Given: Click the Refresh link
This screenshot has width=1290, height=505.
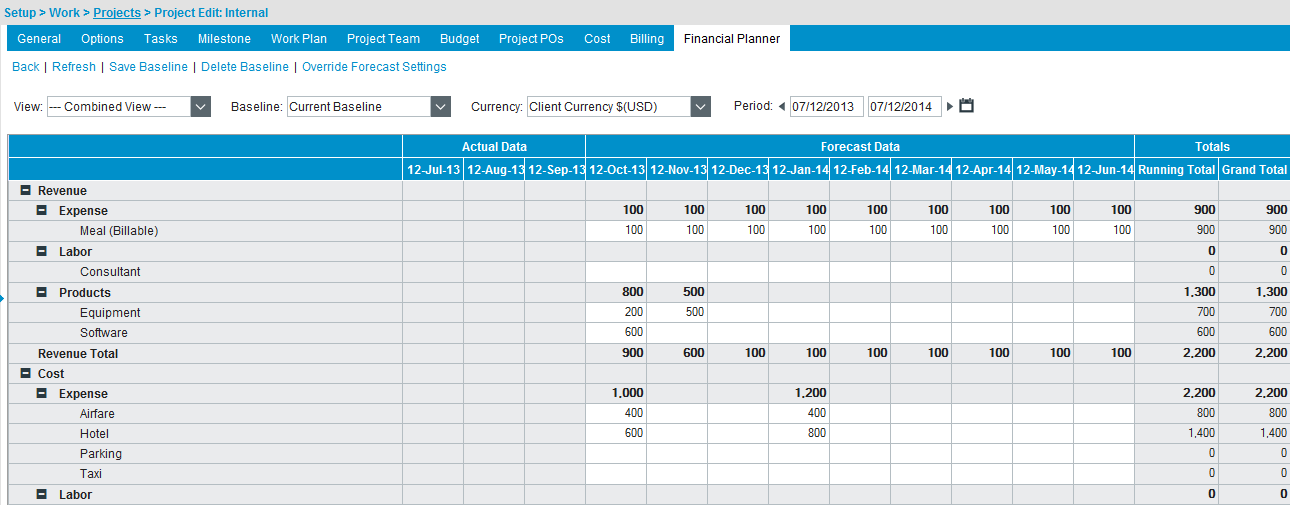Looking at the screenshot, I should pos(74,67).
